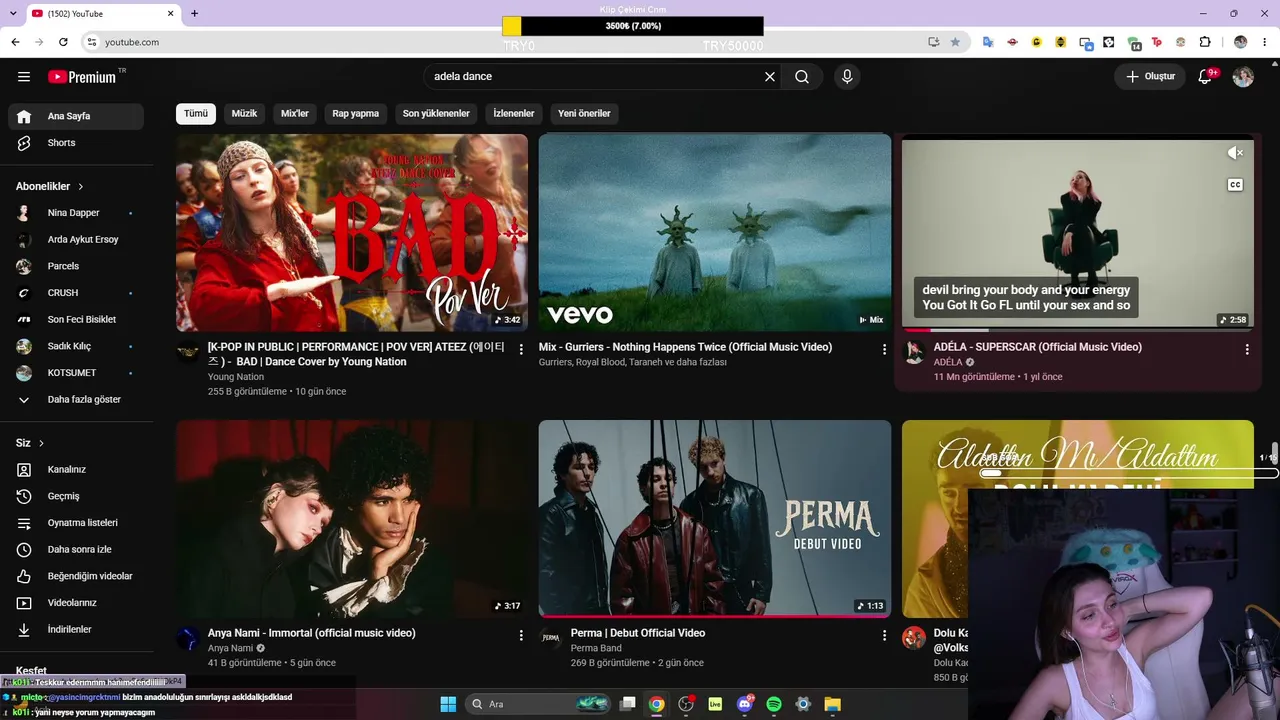1280x720 pixels.
Task: Open Sadık Kılıç channel subscription
Action: point(76,346)
